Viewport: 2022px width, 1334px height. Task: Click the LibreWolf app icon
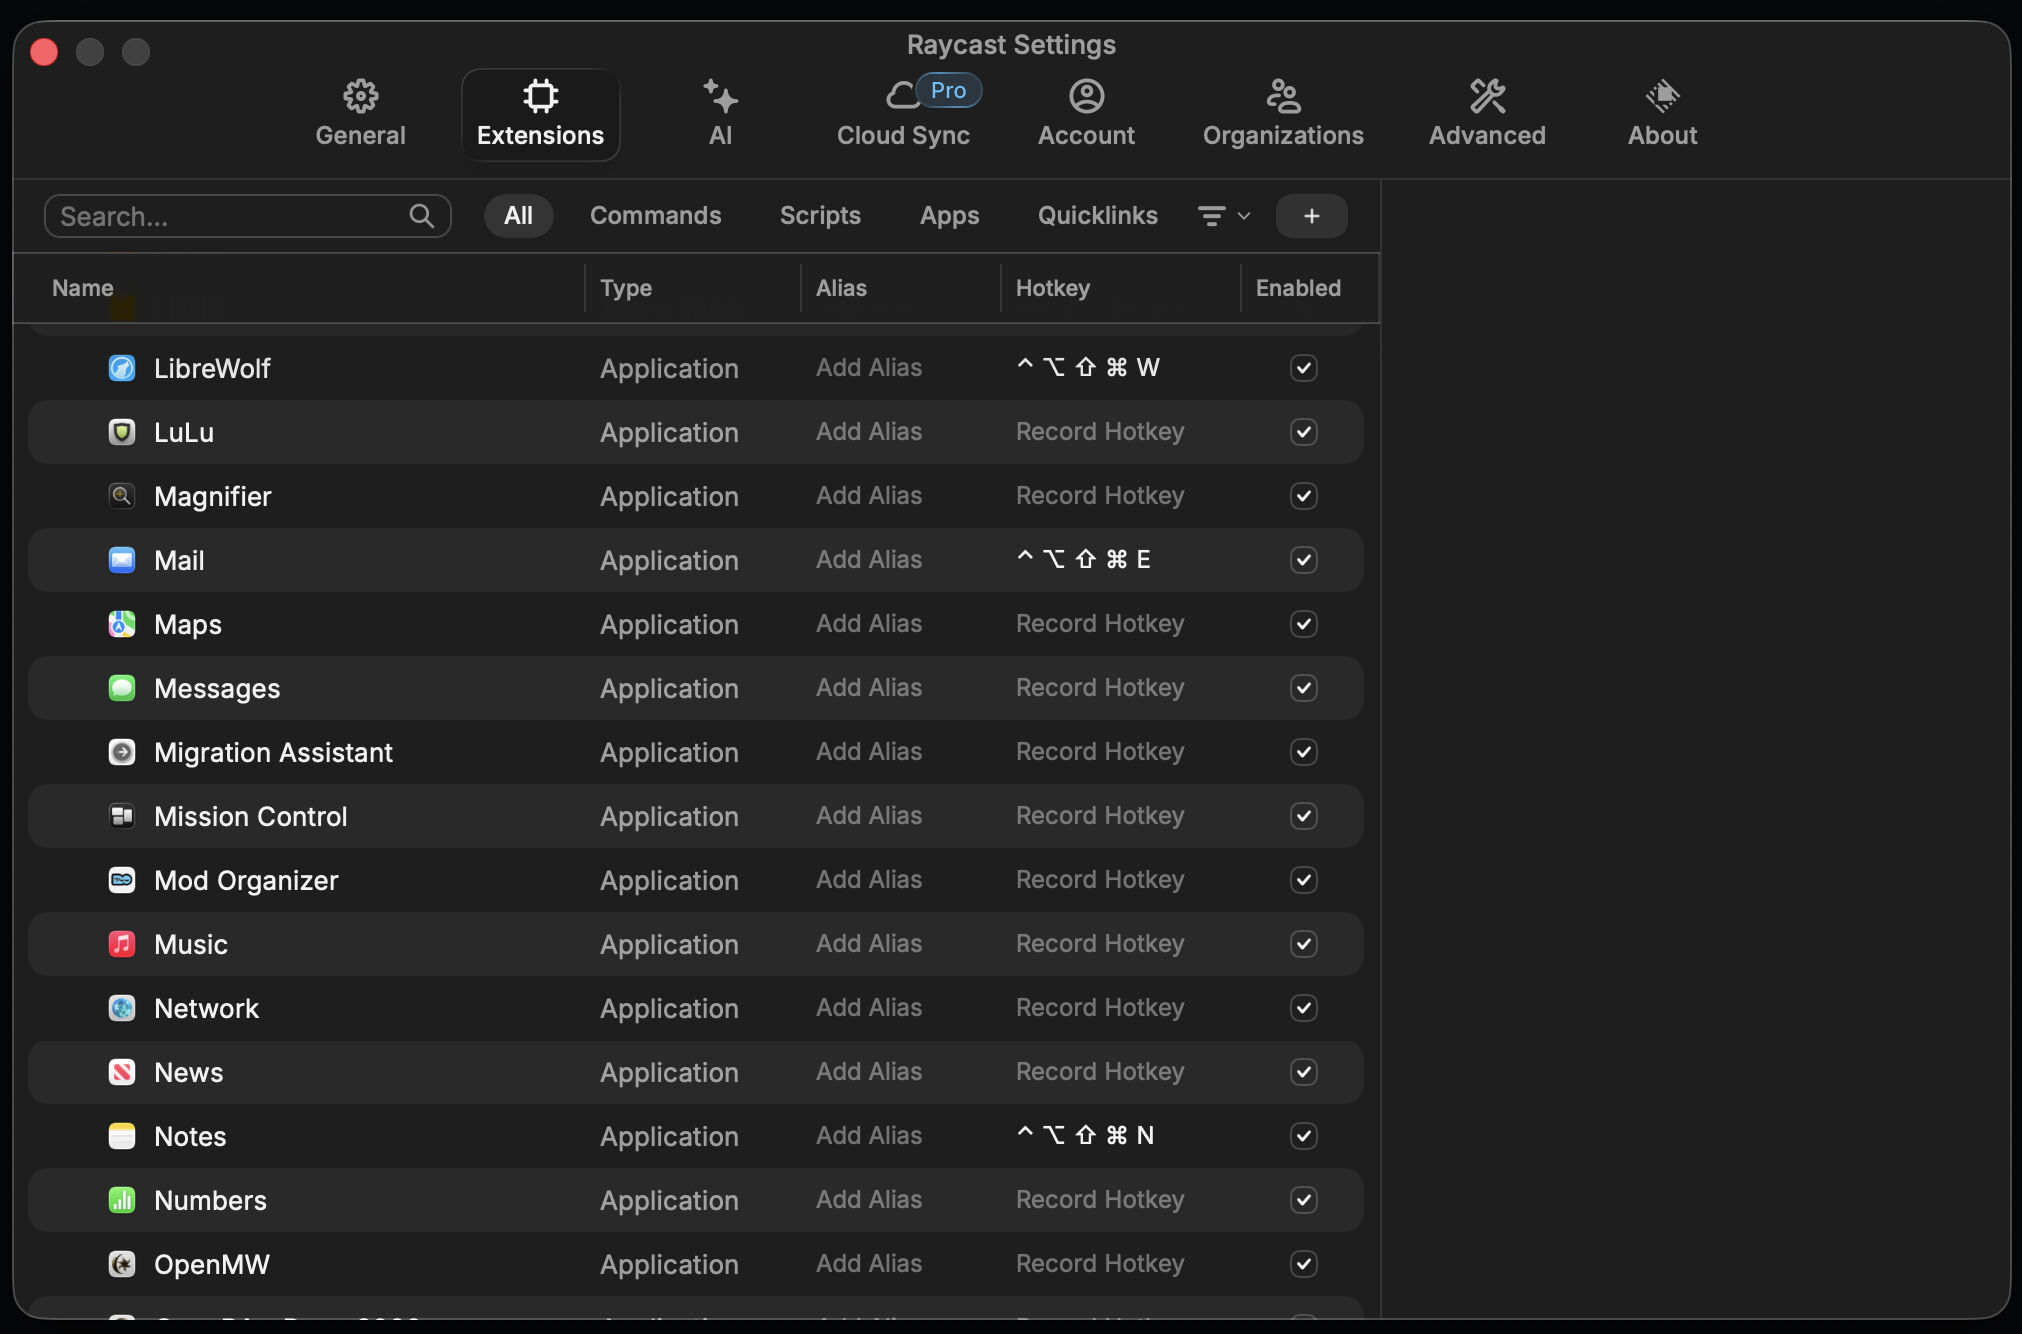click(x=122, y=368)
